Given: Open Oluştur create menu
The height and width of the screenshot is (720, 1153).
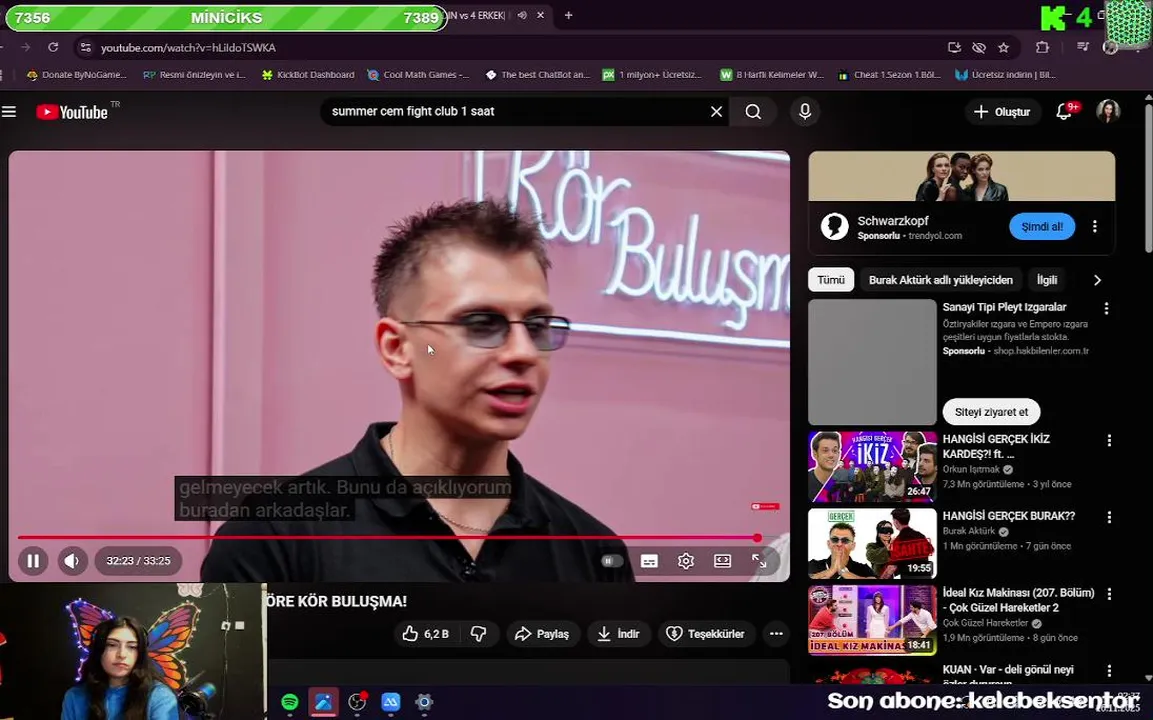Looking at the screenshot, I should pos(1002,112).
